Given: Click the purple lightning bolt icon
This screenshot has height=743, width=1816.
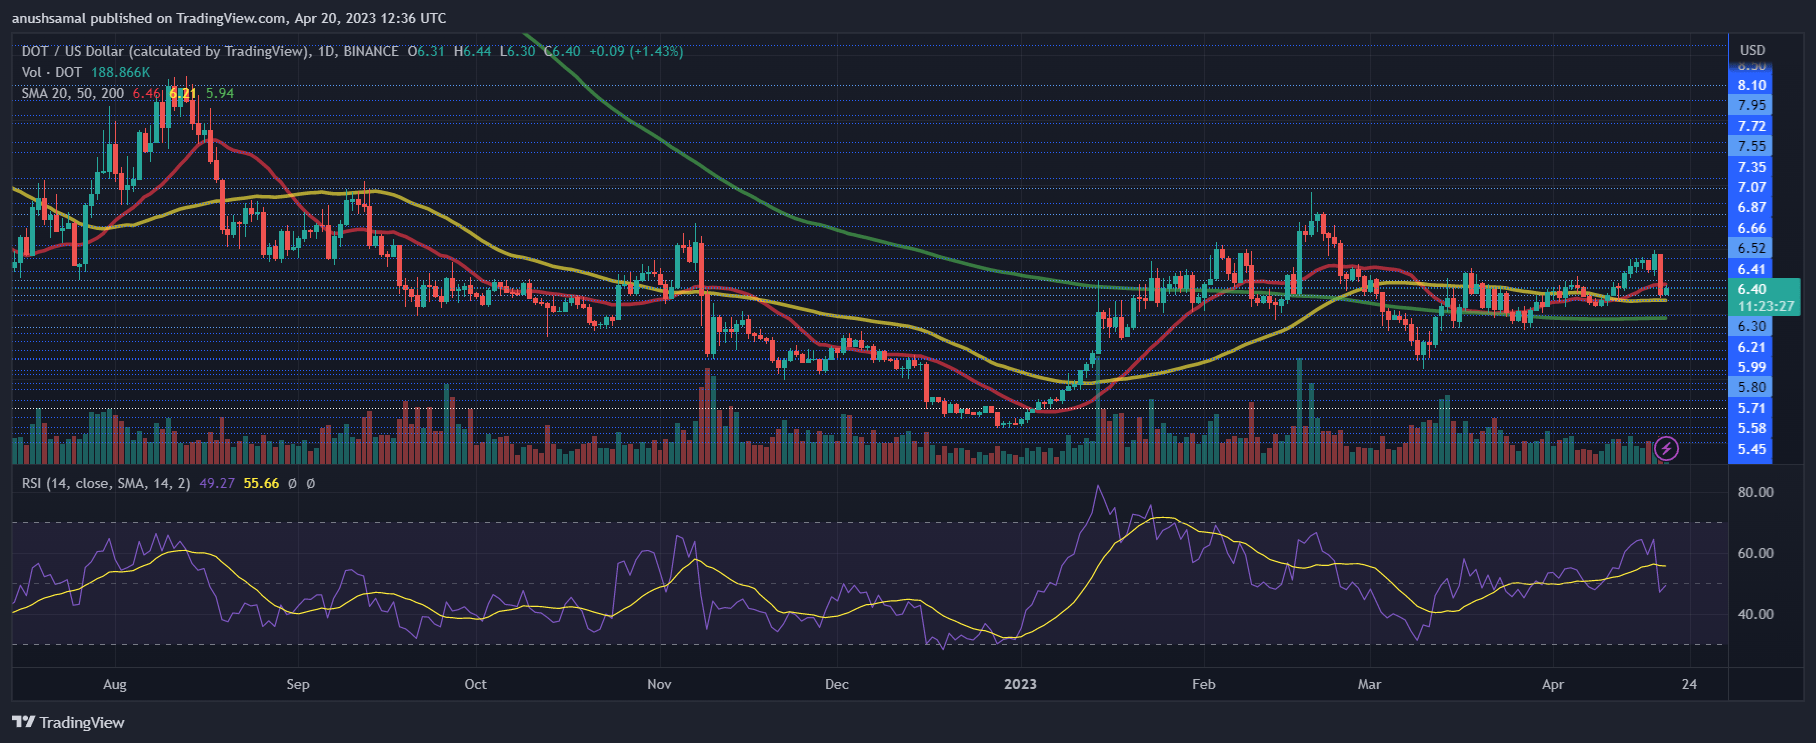Looking at the screenshot, I should tap(1666, 448).
